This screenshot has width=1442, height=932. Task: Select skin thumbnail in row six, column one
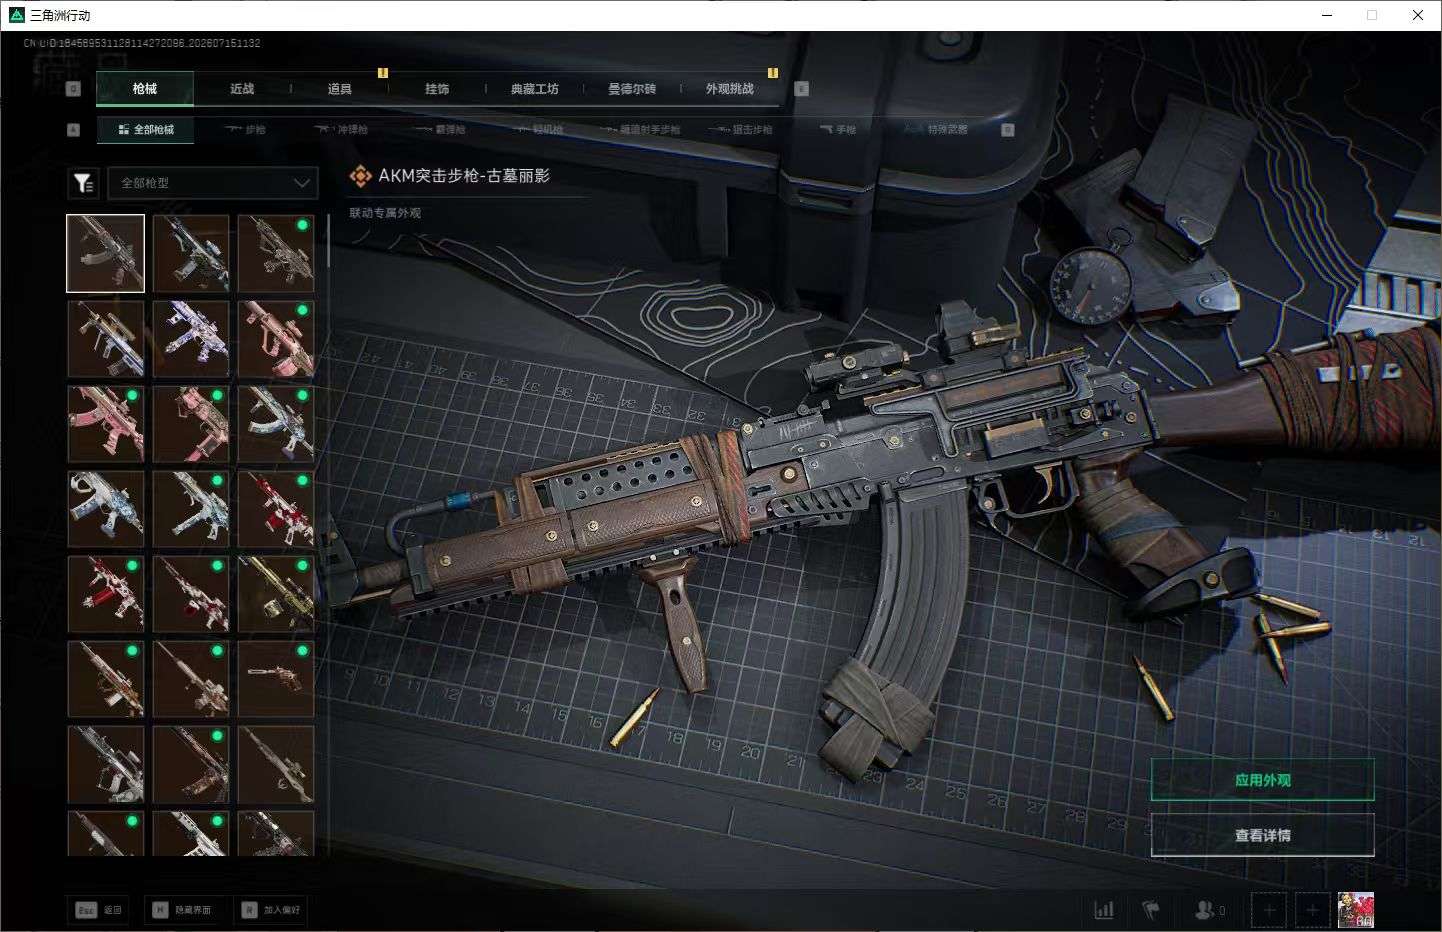tap(106, 679)
